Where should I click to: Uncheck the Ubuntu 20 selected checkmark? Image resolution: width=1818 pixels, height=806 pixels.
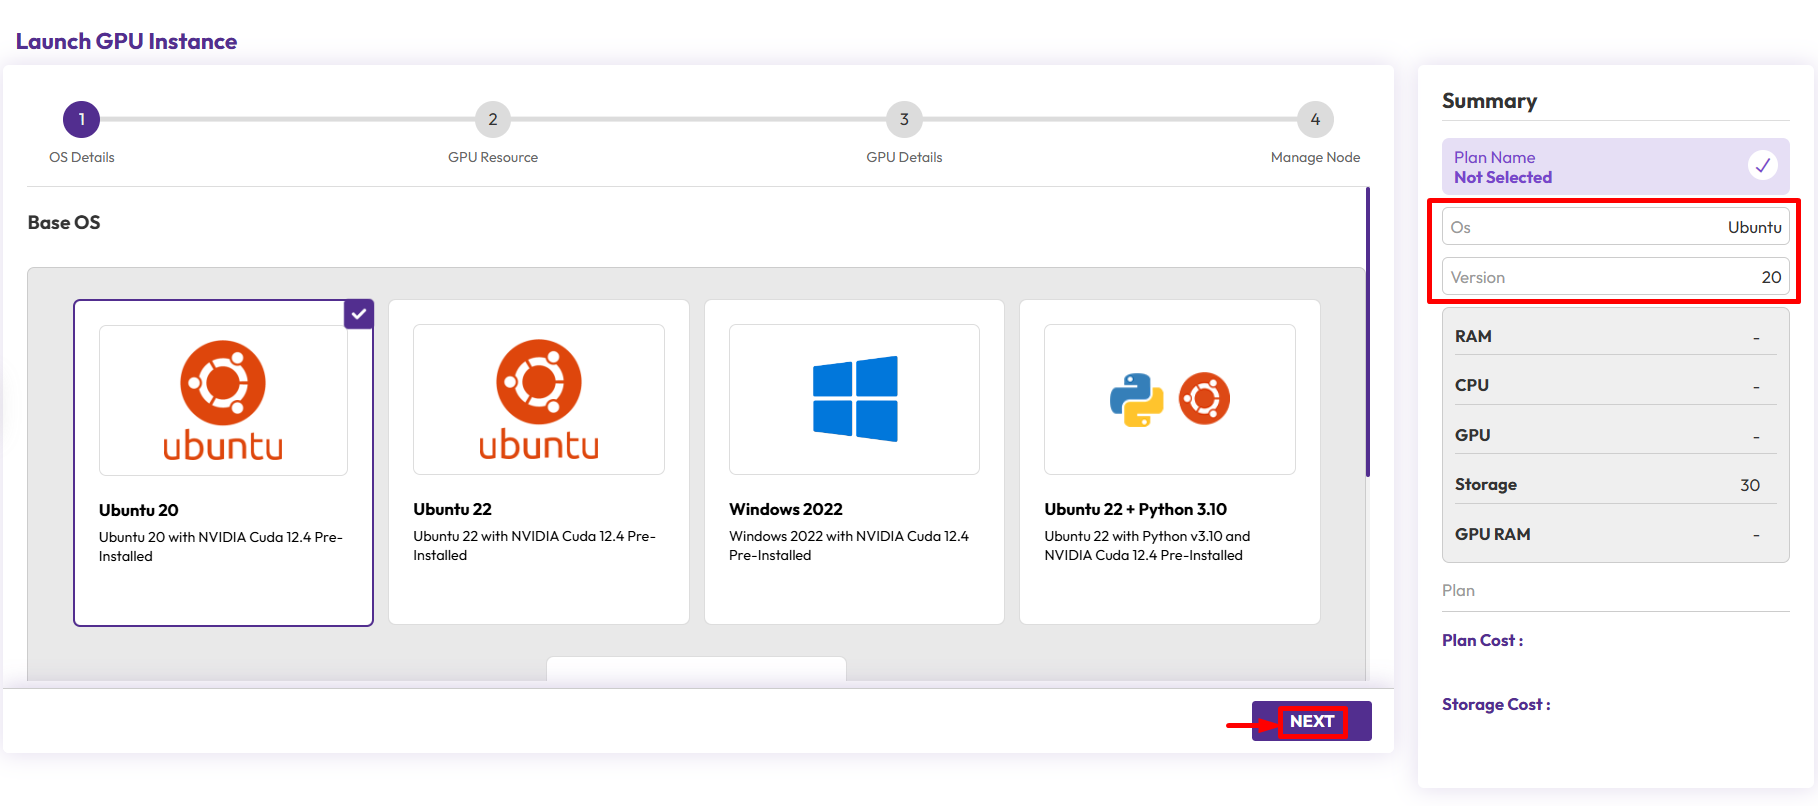pyautogui.click(x=358, y=314)
